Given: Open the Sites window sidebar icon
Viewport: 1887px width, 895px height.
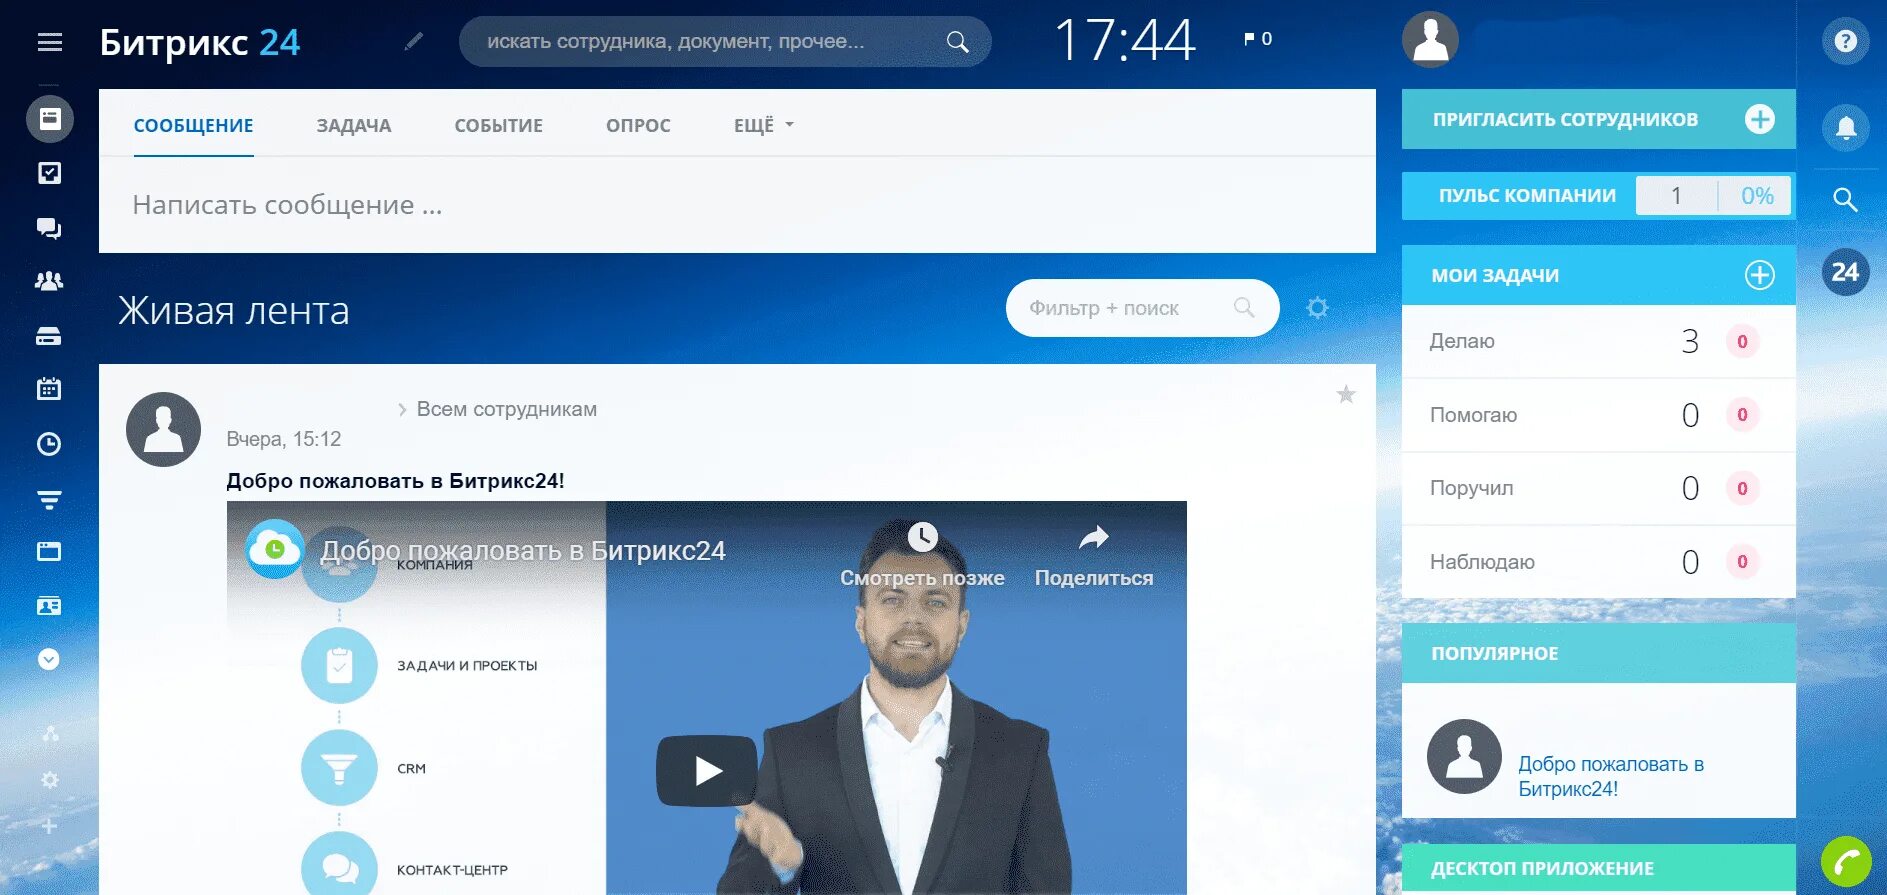Looking at the screenshot, I should click(49, 551).
